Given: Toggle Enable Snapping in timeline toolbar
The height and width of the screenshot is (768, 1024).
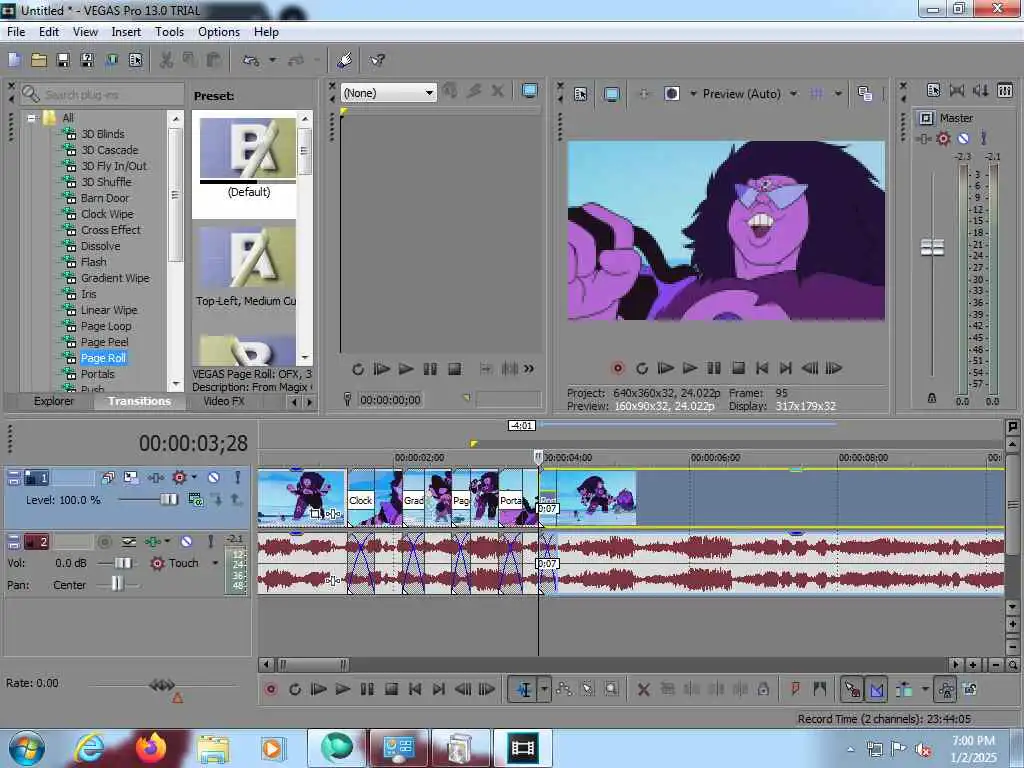Looking at the screenshot, I should coord(852,689).
